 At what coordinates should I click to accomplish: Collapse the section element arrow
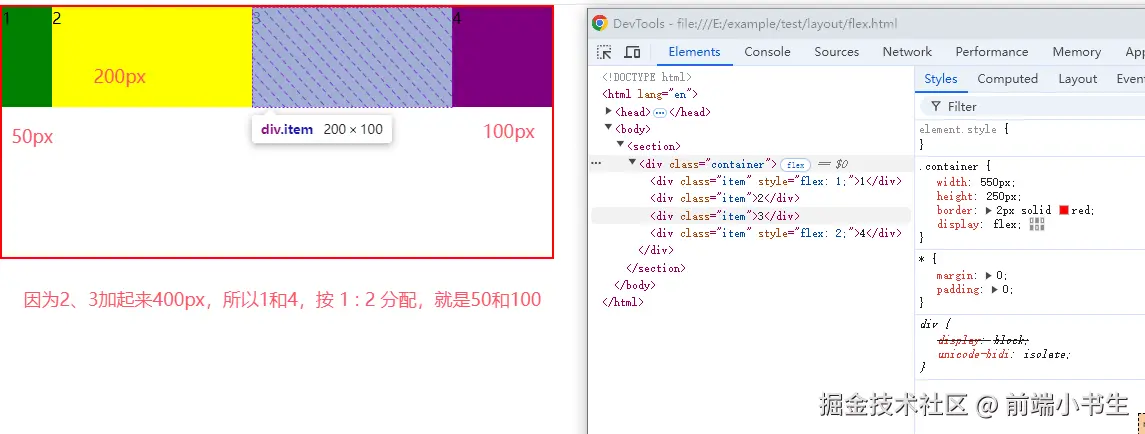[621, 145]
